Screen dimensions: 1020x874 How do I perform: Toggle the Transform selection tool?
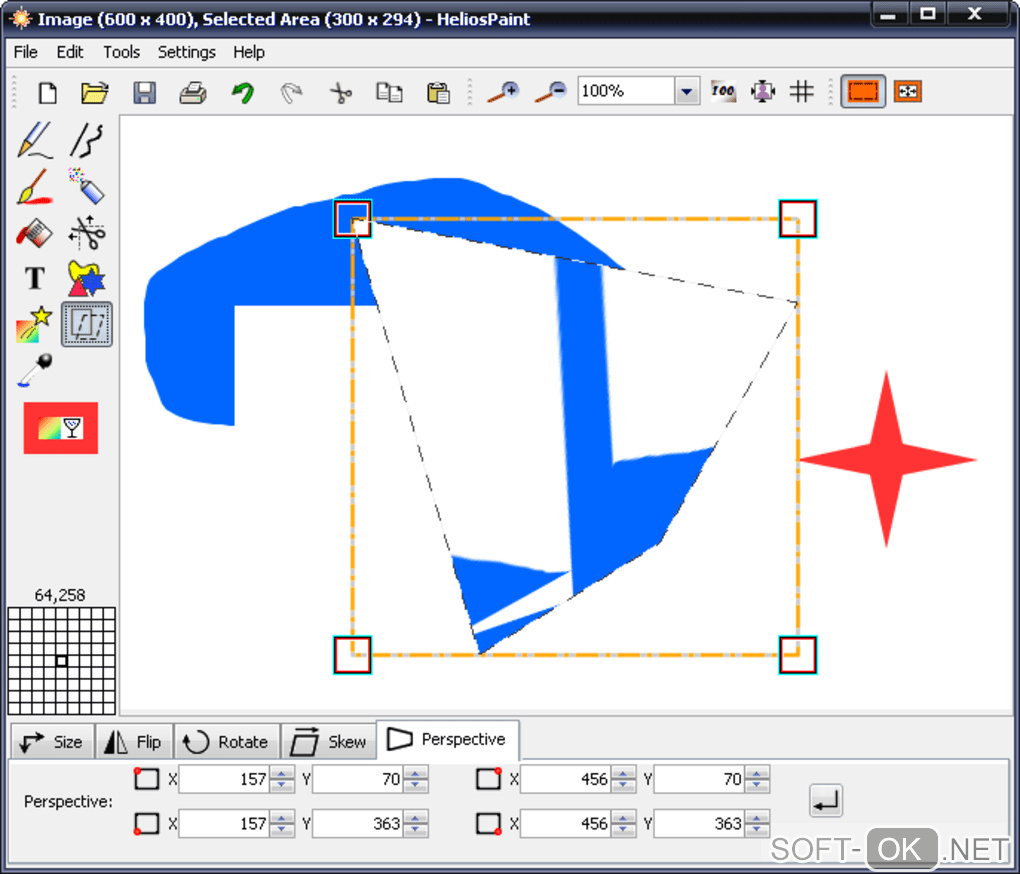[x=87, y=325]
